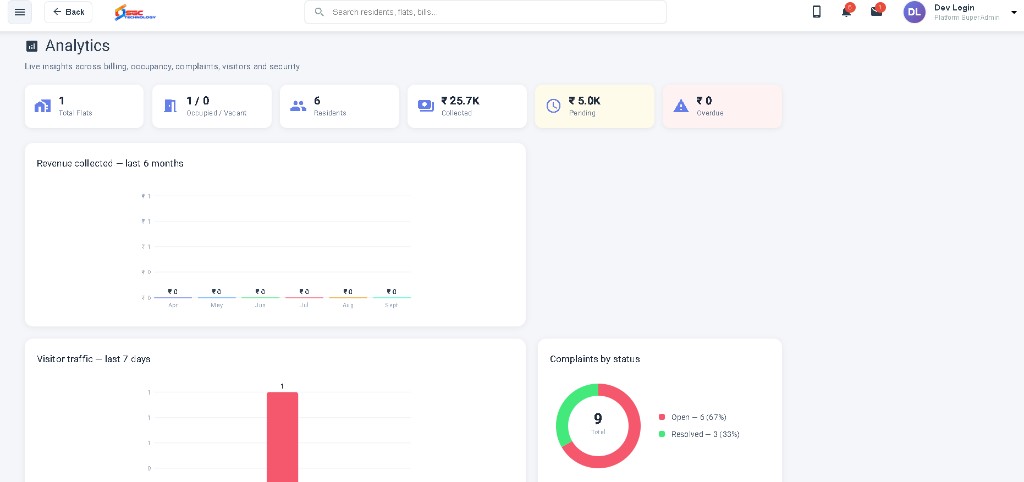Image resolution: width=1024 pixels, height=482 pixels.
Task: Select the ₹ 0 Overdue value
Action: pyautogui.click(x=704, y=101)
